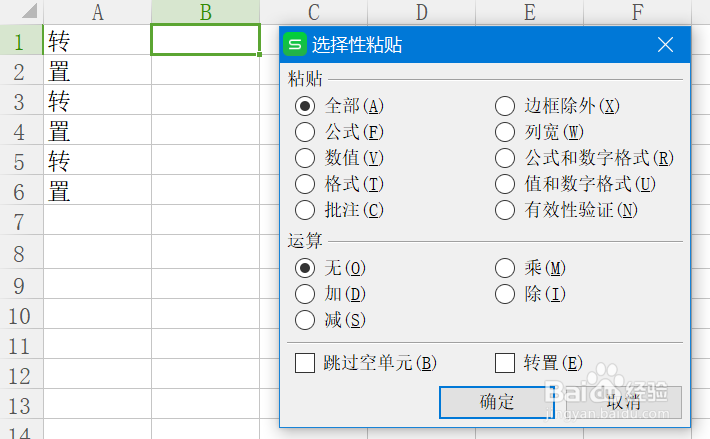Select 值和数字格式(U) option
Viewport: 710px width, 439px height.
coord(505,184)
